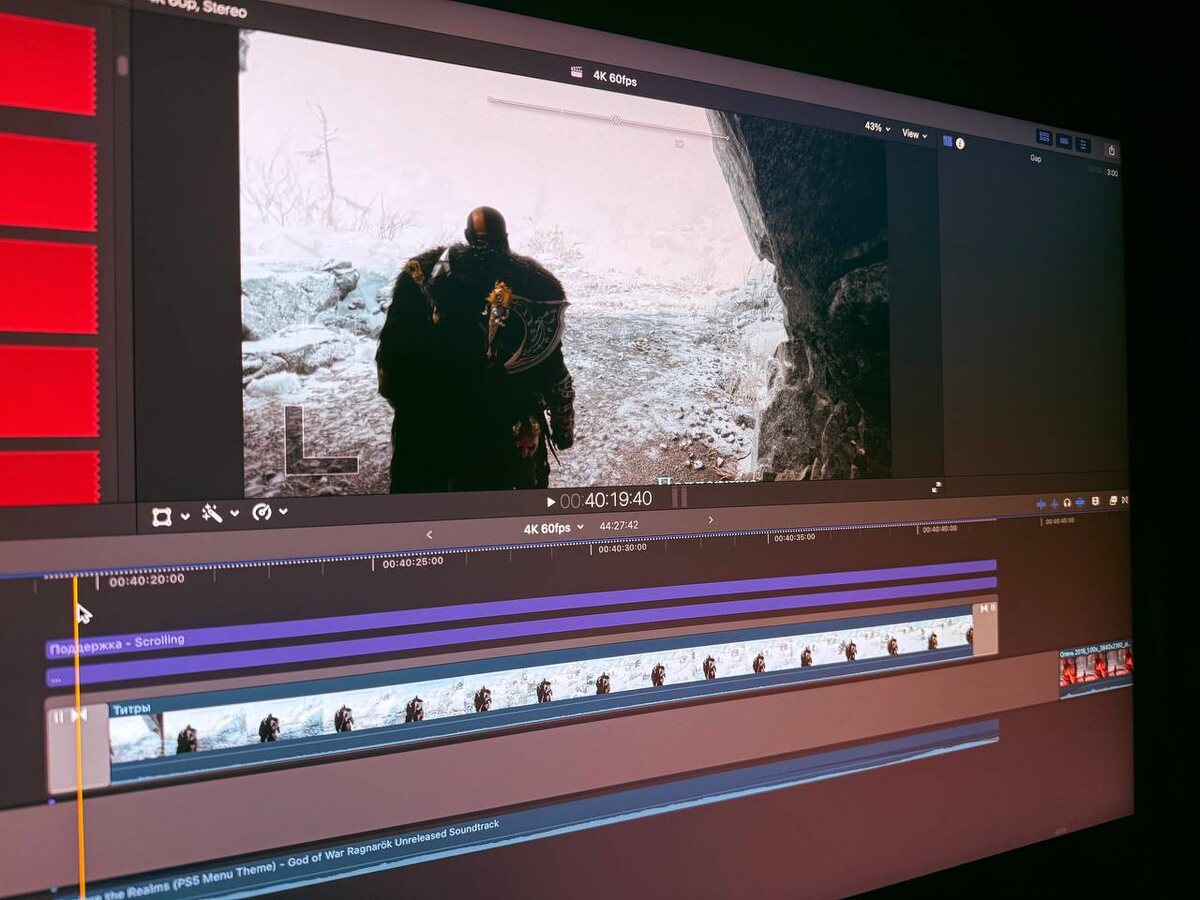Screen dimensions: 1200x900
Task: Select the transition at start of Титры clip
Action: [77, 748]
